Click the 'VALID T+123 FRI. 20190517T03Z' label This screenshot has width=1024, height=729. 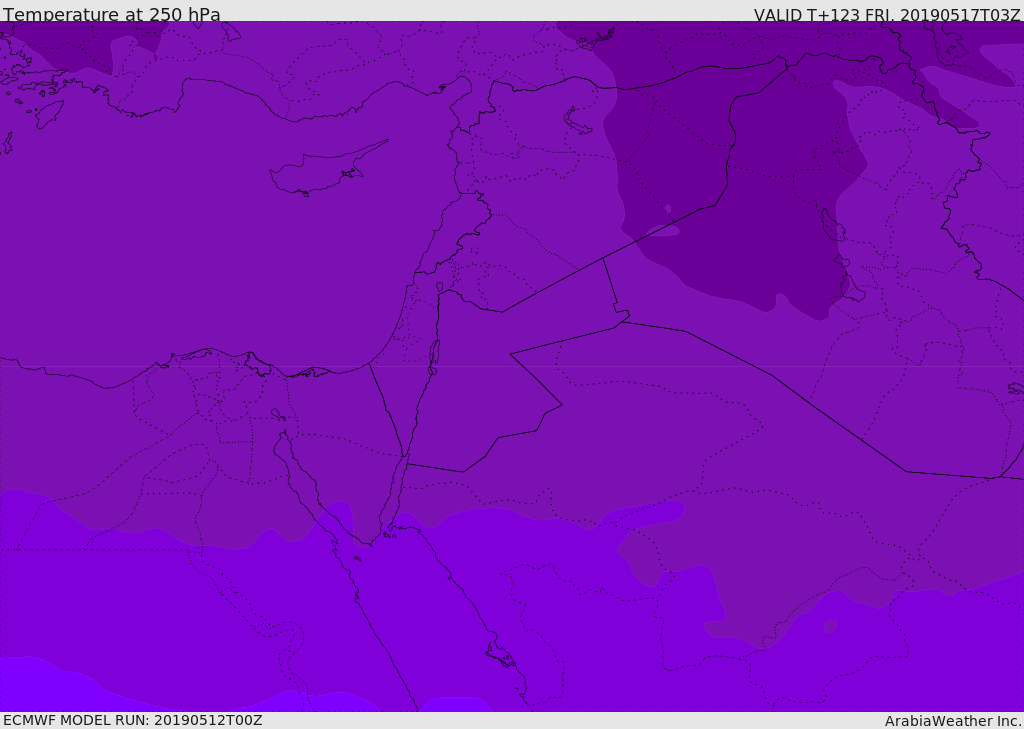tap(887, 15)
